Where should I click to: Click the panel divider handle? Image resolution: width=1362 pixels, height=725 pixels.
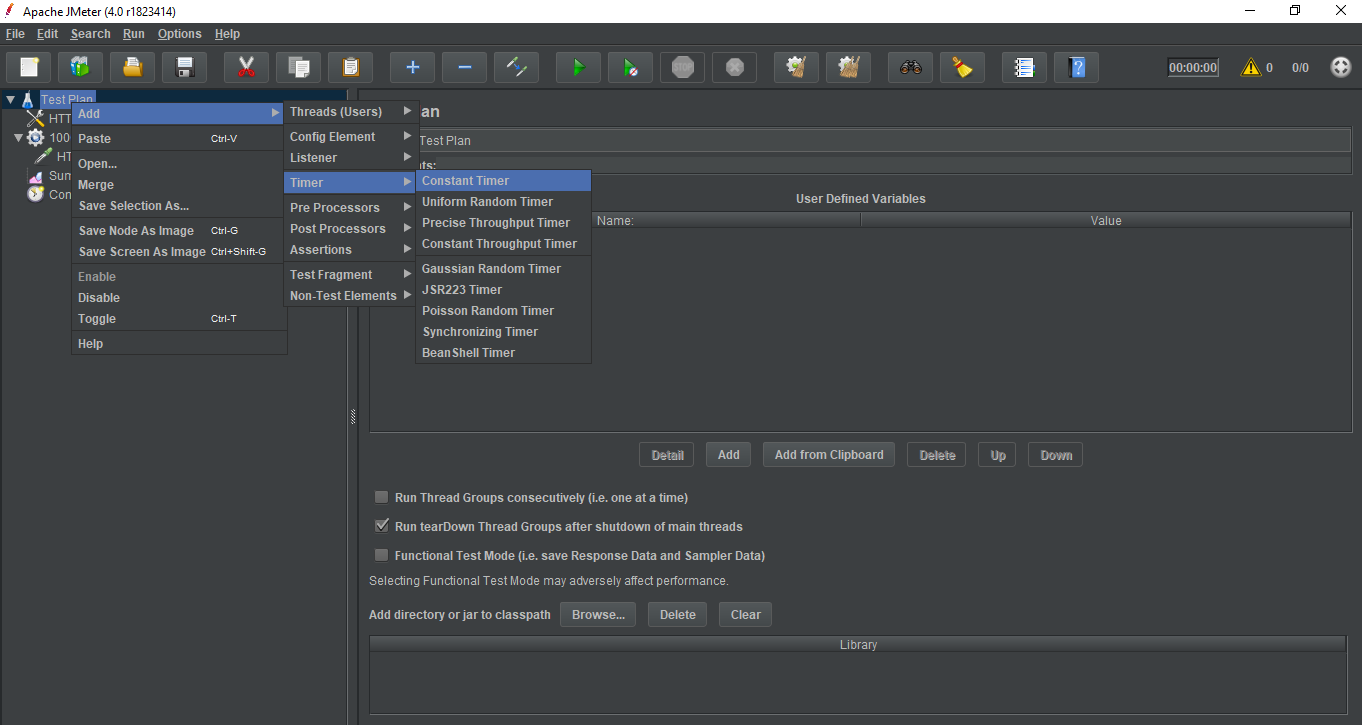[353, 418]
